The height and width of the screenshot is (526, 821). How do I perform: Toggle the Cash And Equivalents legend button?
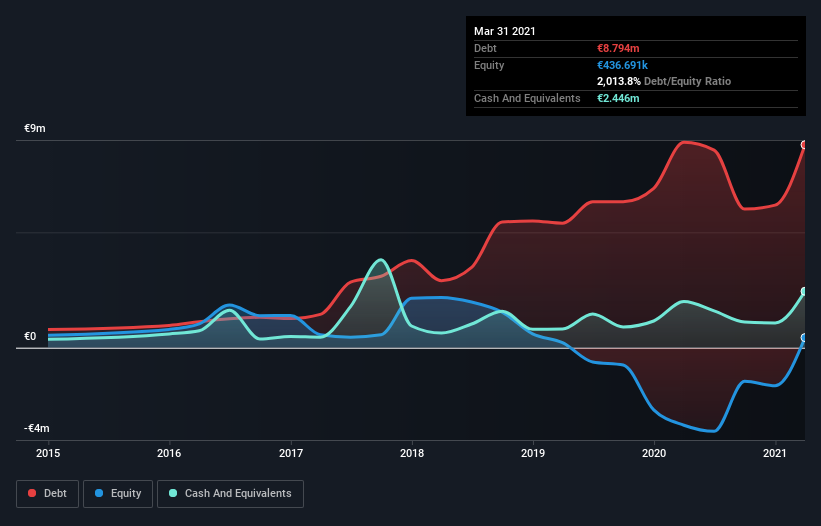point(230,494)
